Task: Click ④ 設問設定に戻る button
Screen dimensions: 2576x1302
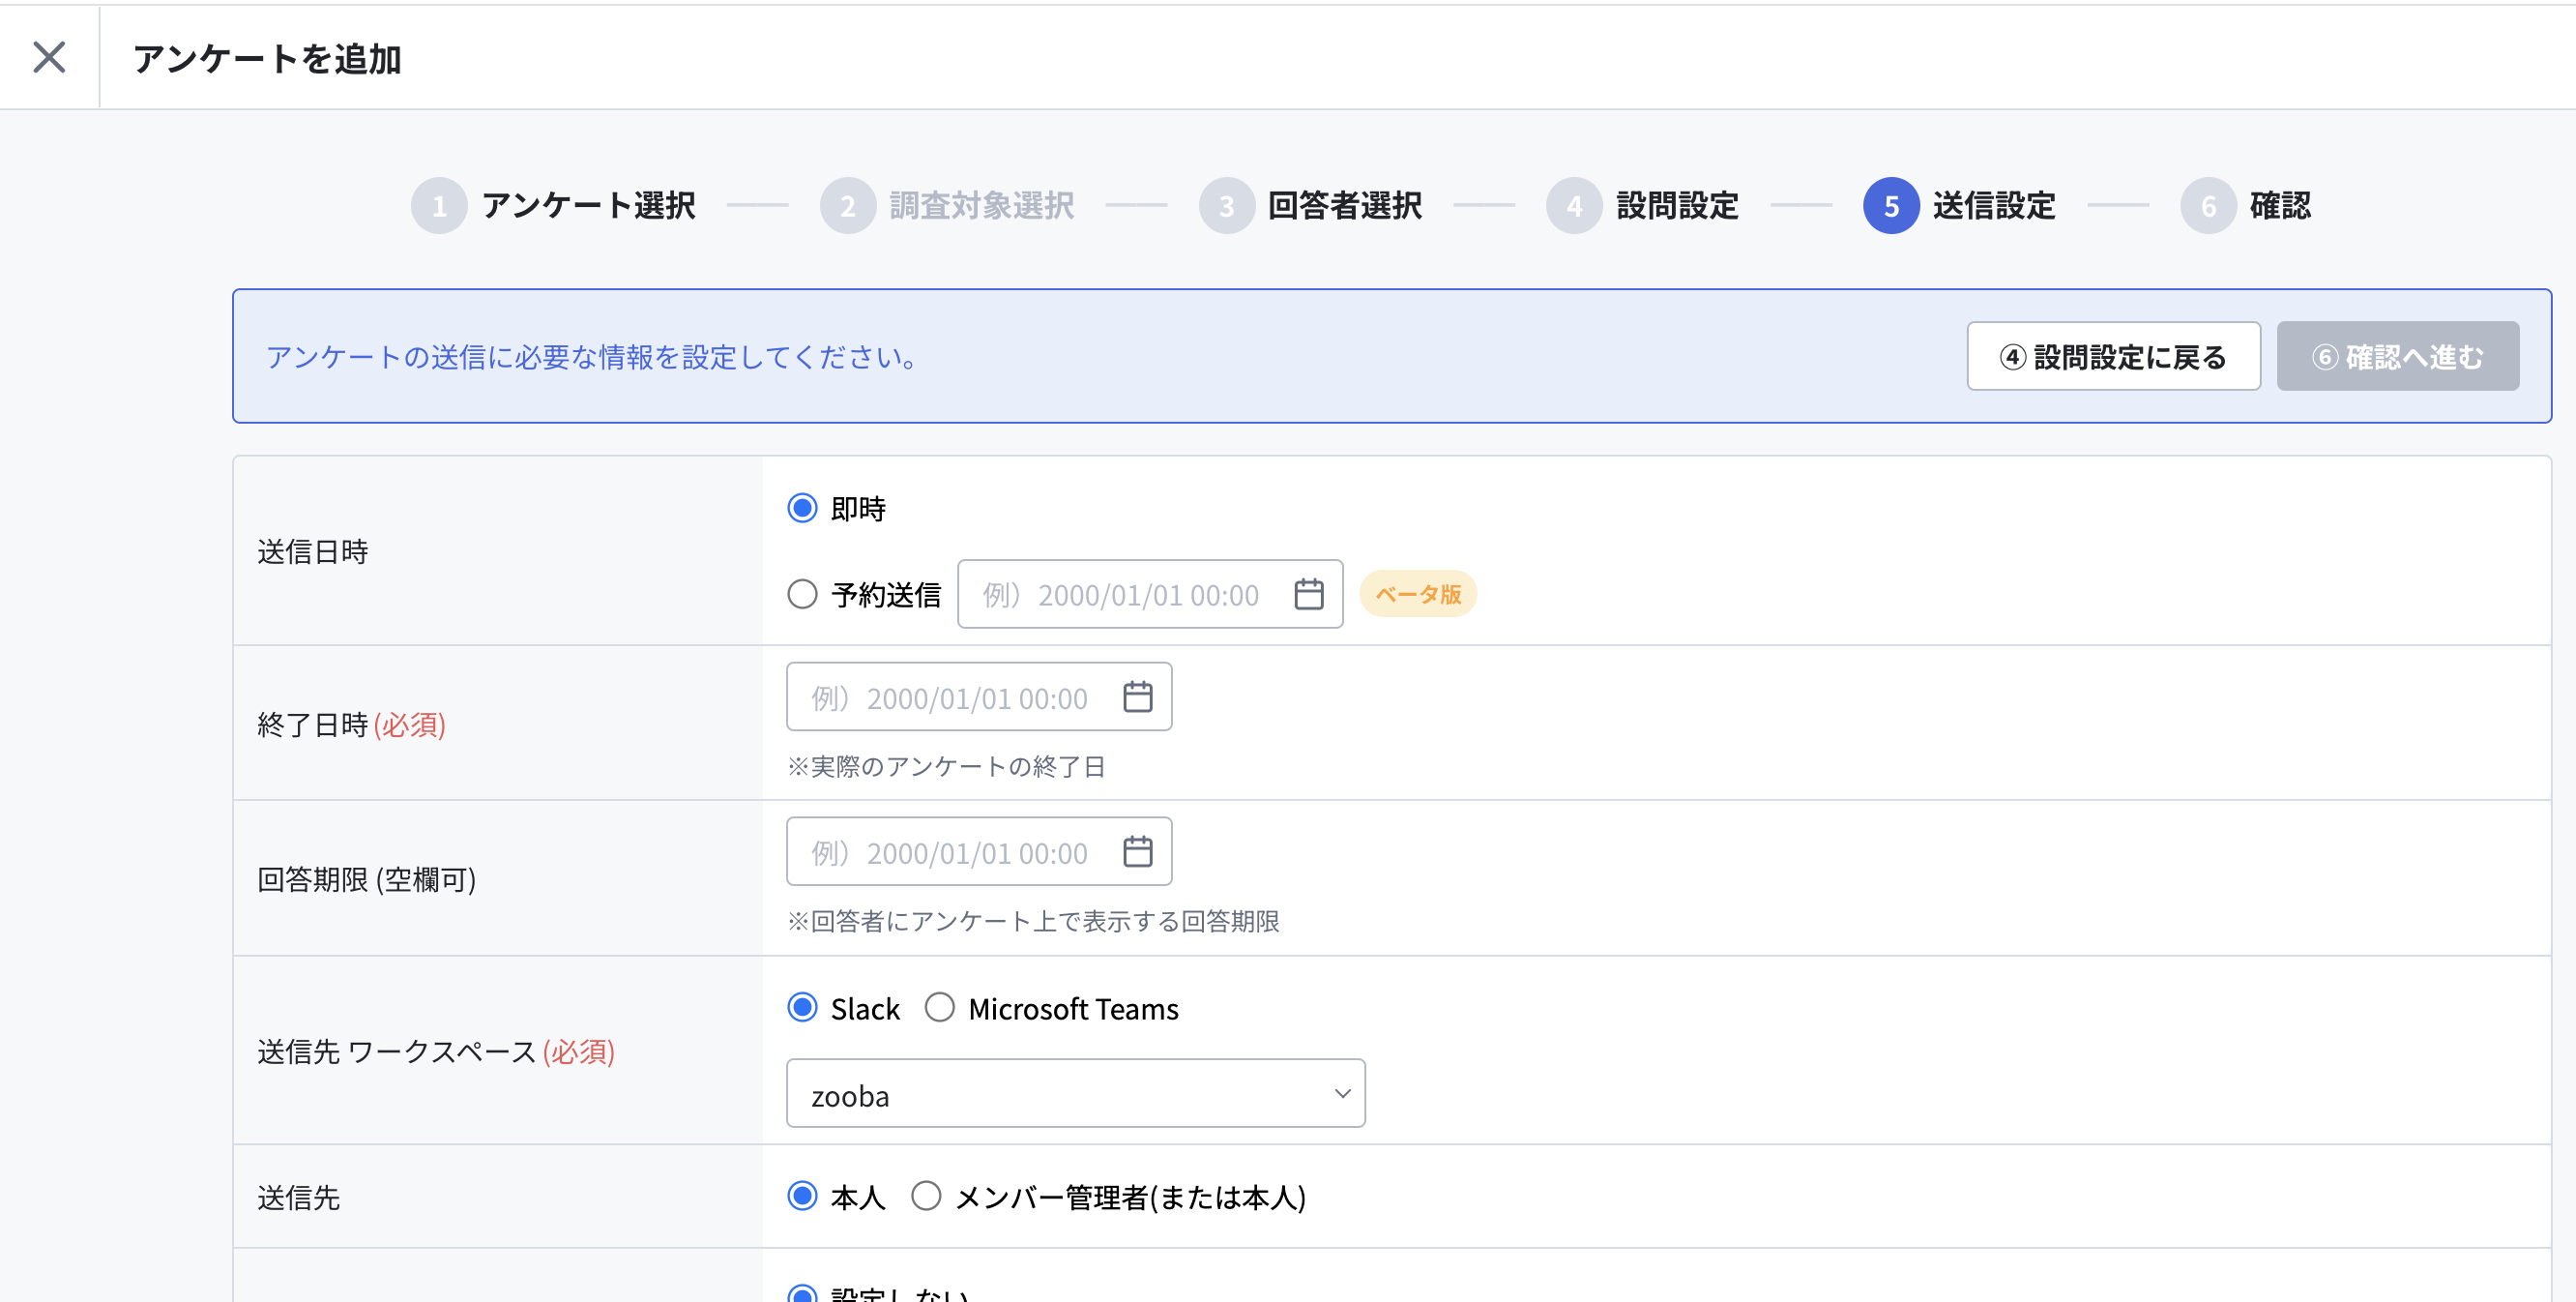Action: [x=2113, y=356]
